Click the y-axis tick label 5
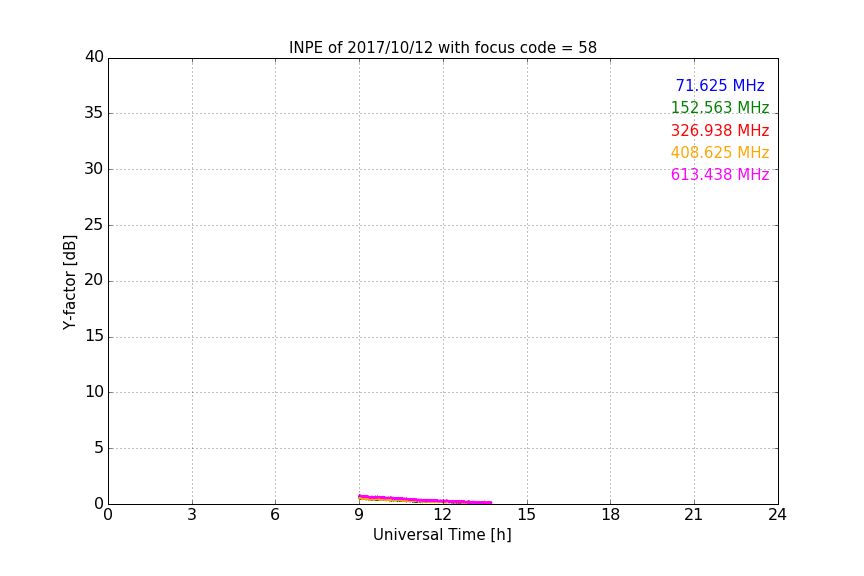The height and width of the screenshot is (576, 864). pyautogui.click(x=99, y=448)
